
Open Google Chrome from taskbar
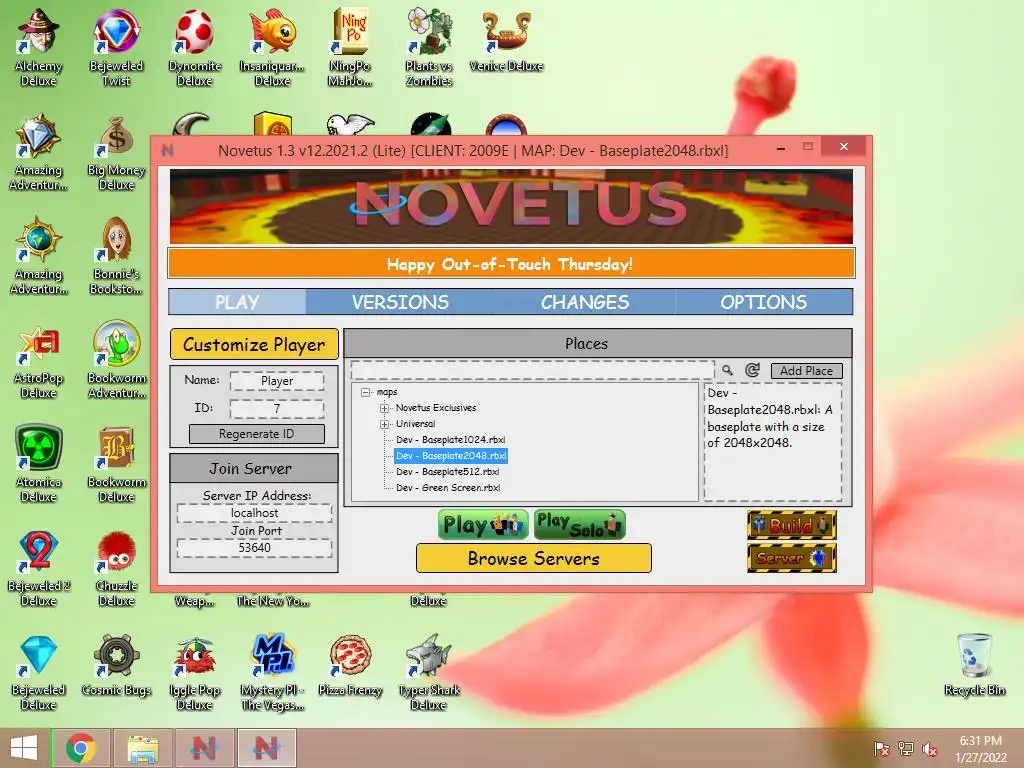(x=80, y=748)
